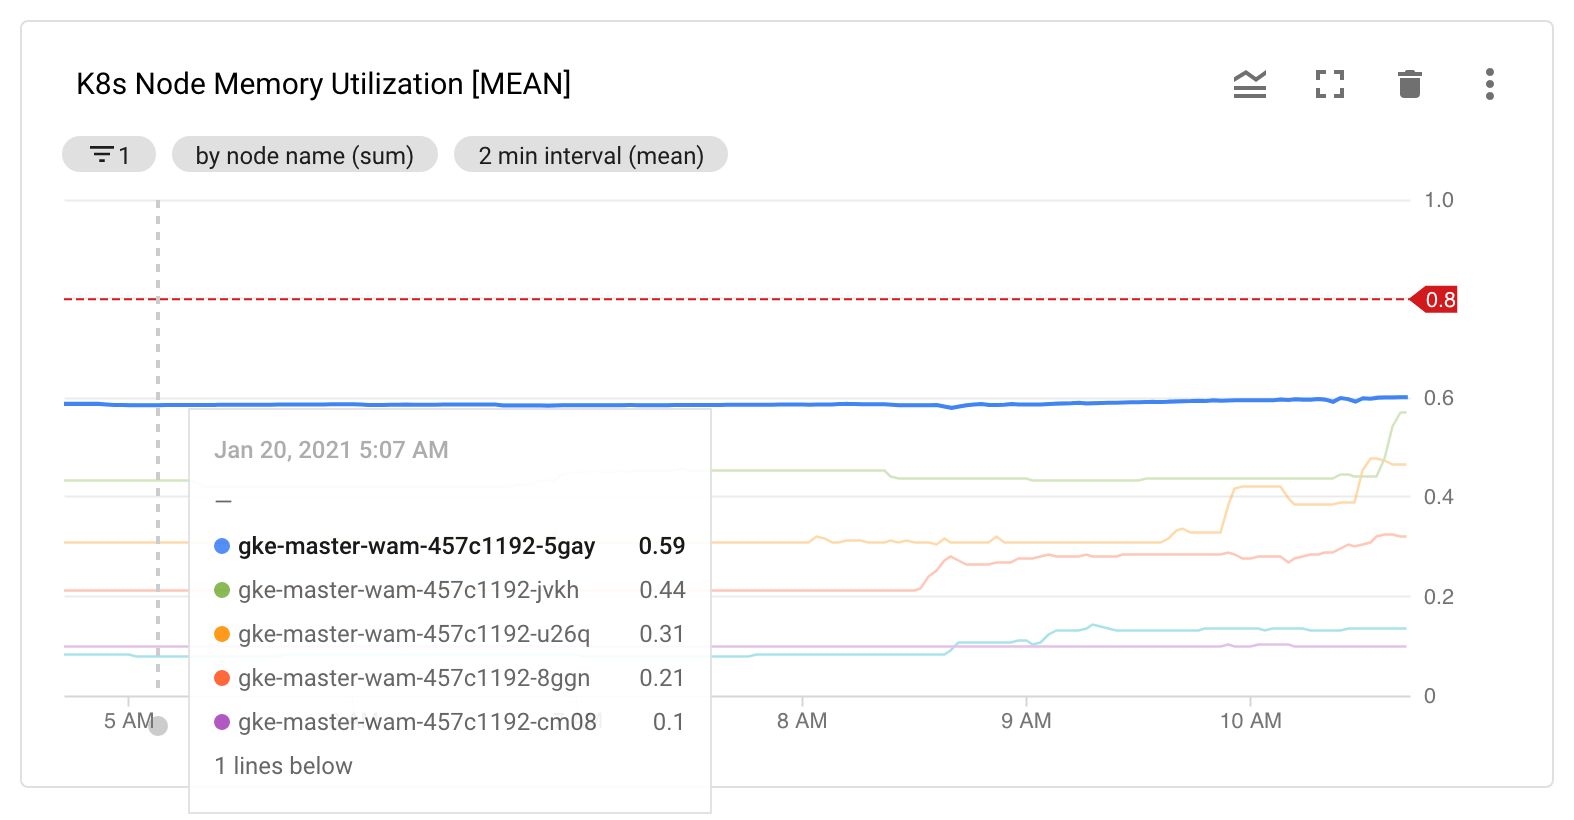Viewport: 1574px width, 820px height.
Task: Open the filter chip showing 1 filter
Action: (x=109, y=155)
